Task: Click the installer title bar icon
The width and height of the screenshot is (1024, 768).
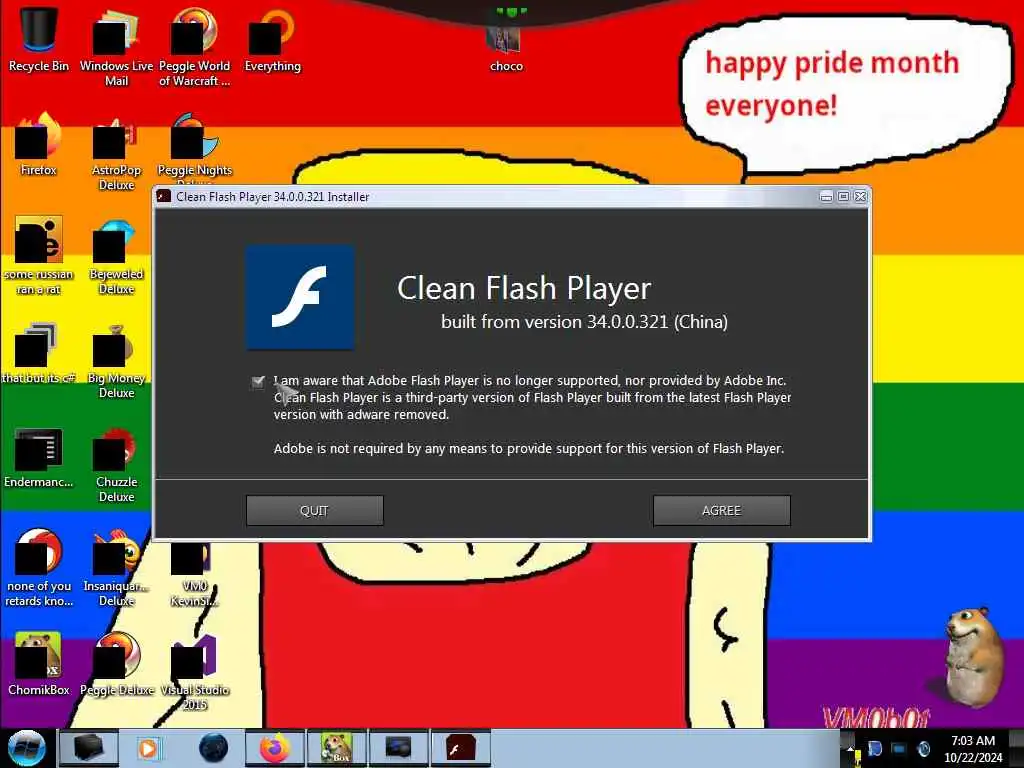Action: pyautogui.click(x=164, y=197)
